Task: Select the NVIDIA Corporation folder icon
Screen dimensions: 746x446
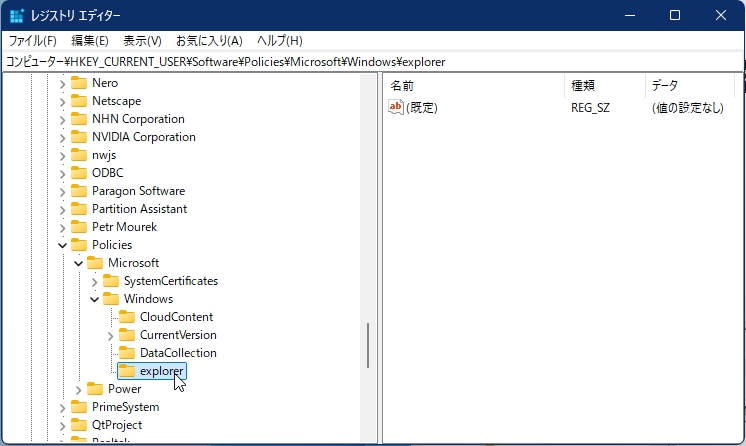Action: tap(79, 137)
